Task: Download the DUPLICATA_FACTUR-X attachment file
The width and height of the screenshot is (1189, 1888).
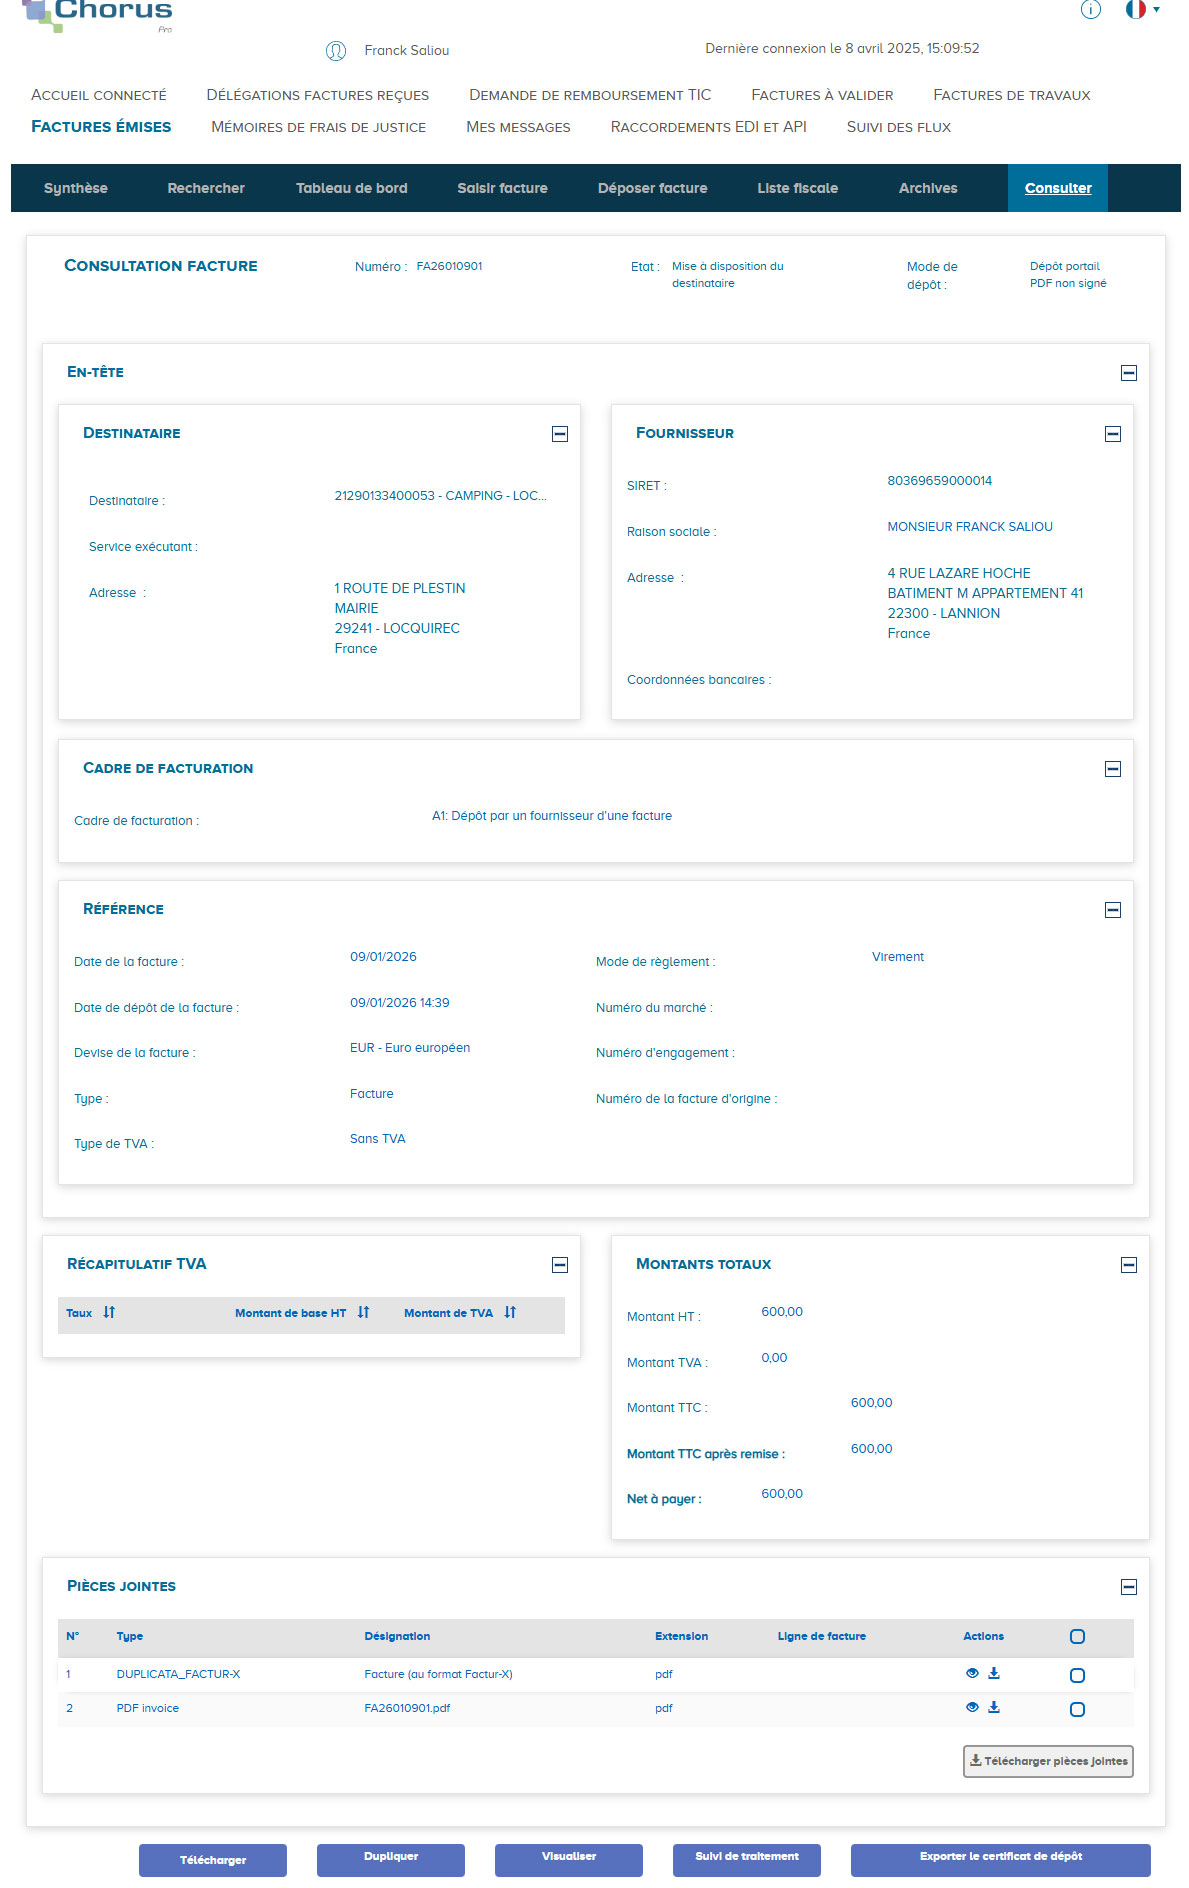Action: (x=994, y=1673)
